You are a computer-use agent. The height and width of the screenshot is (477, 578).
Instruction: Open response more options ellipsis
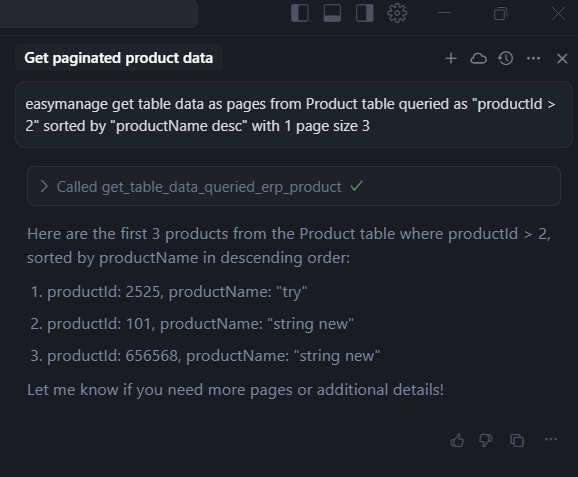(x=551, y=439)
